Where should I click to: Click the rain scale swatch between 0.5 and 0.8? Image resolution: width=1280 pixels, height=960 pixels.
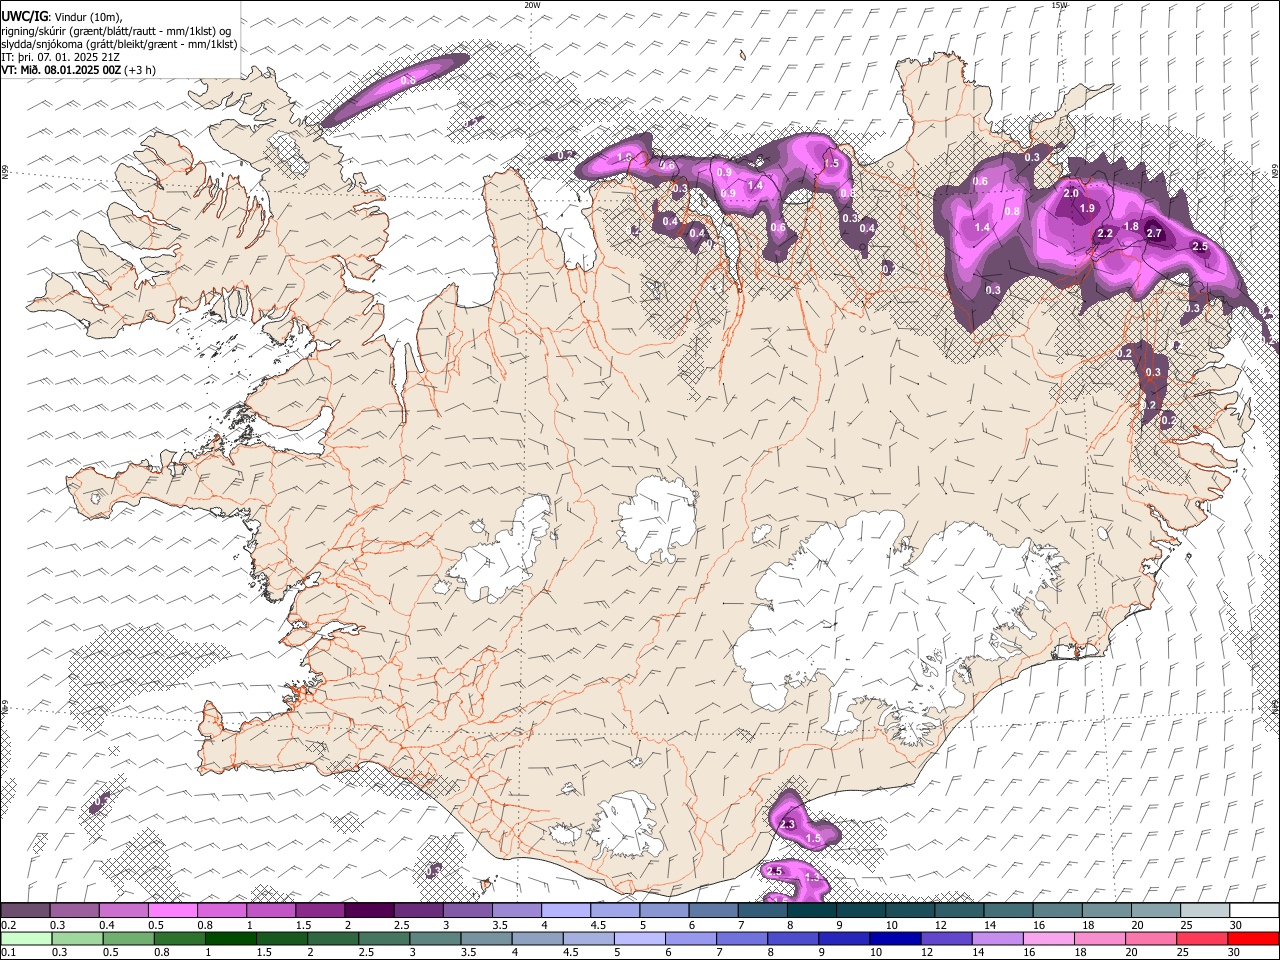pyautogui.click(x=128, y=938)
